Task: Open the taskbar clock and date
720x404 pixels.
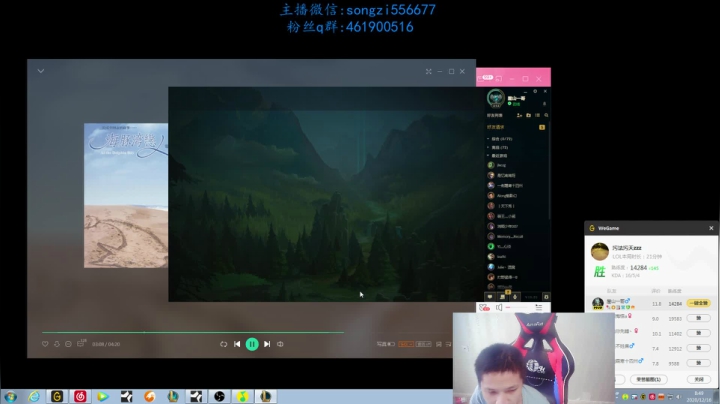Action: [698, 397]
